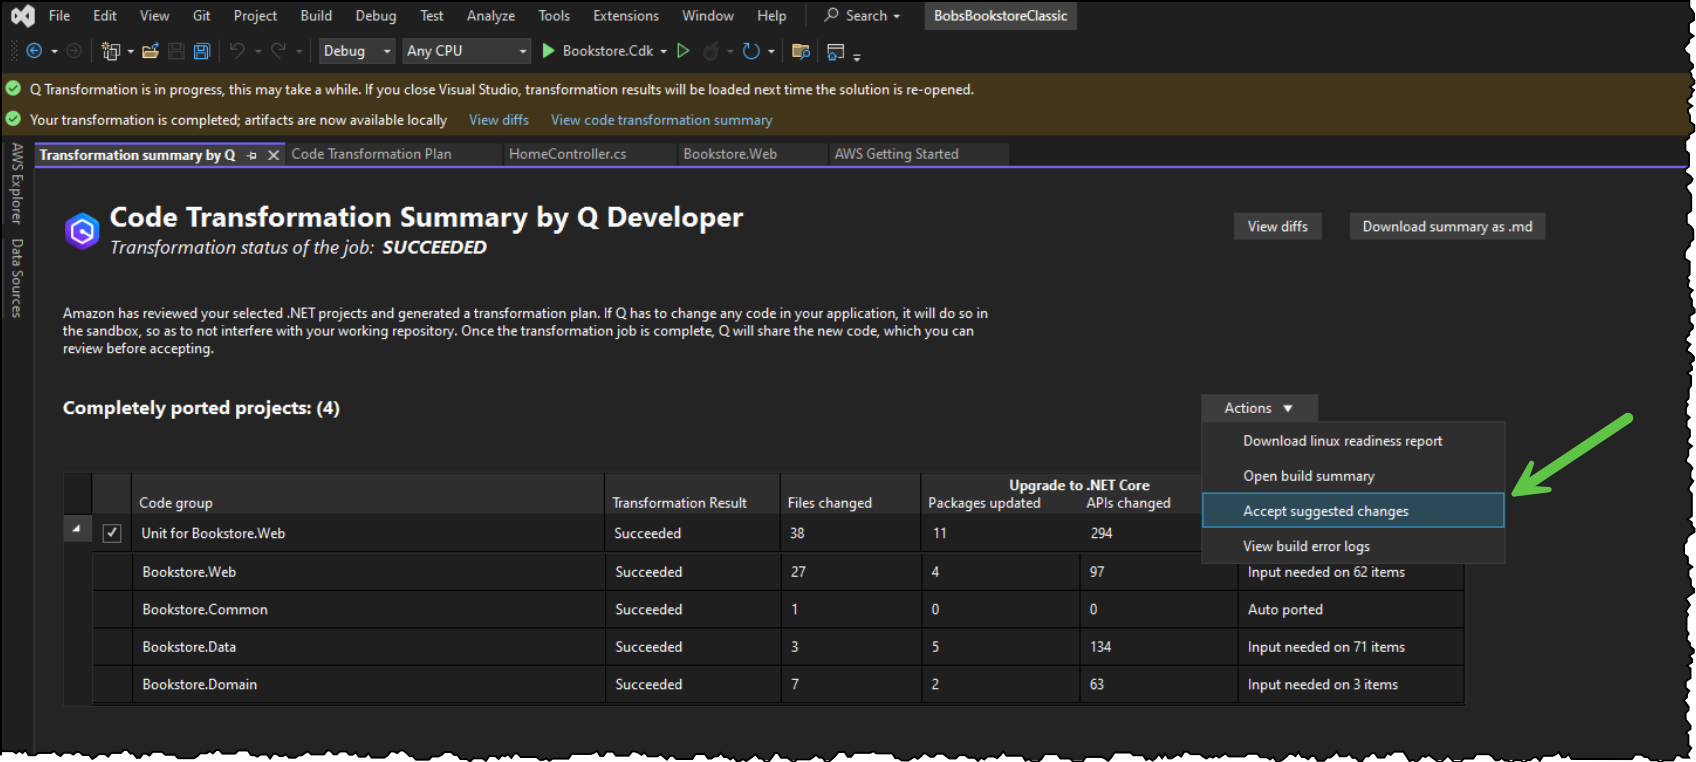The height and width of the screenshot is (762, 1696).
Task: Open file using the folder icon
Action: point(151,51)
